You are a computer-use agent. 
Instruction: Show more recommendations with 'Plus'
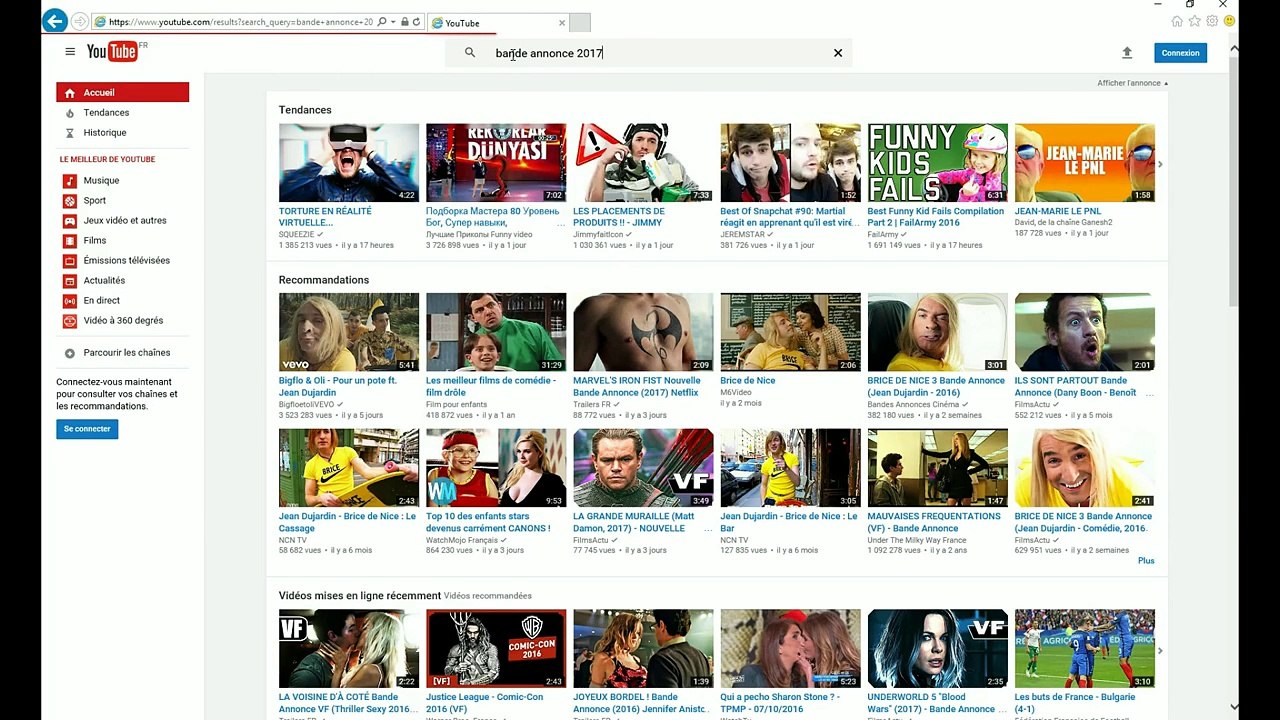coord(1146,561)
